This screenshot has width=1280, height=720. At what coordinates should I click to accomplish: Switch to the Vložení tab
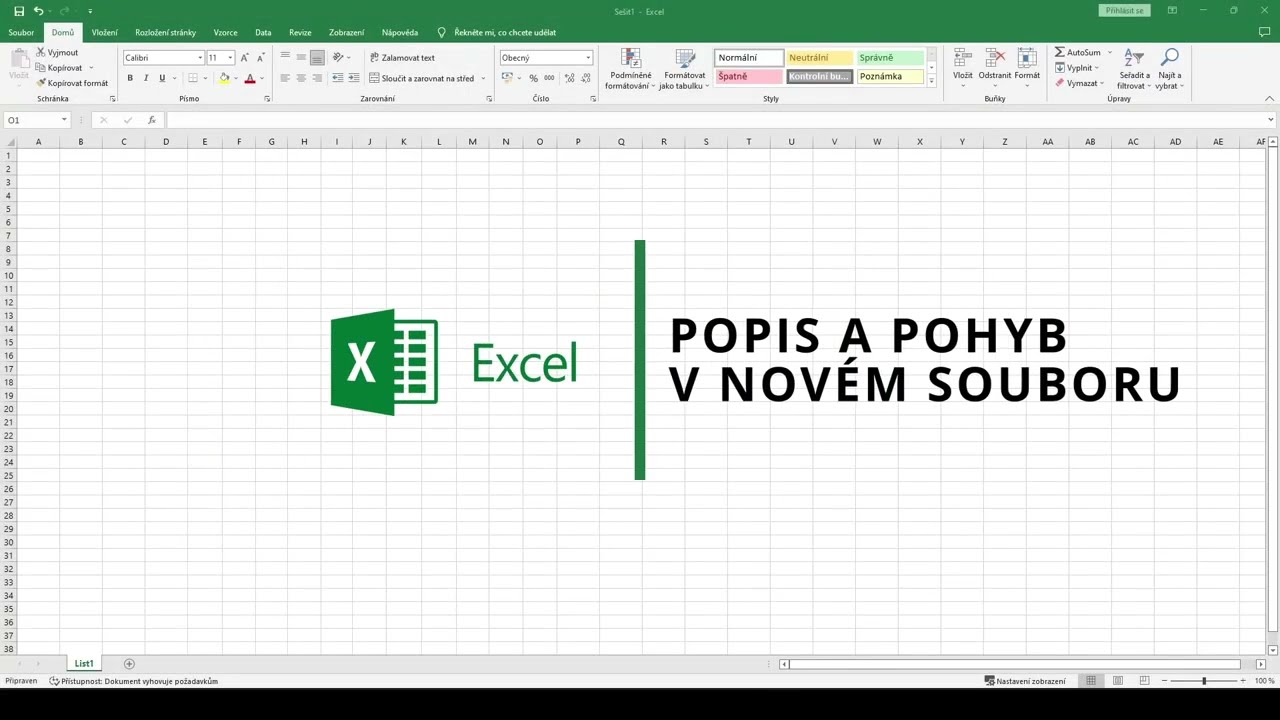click(105, 32)
